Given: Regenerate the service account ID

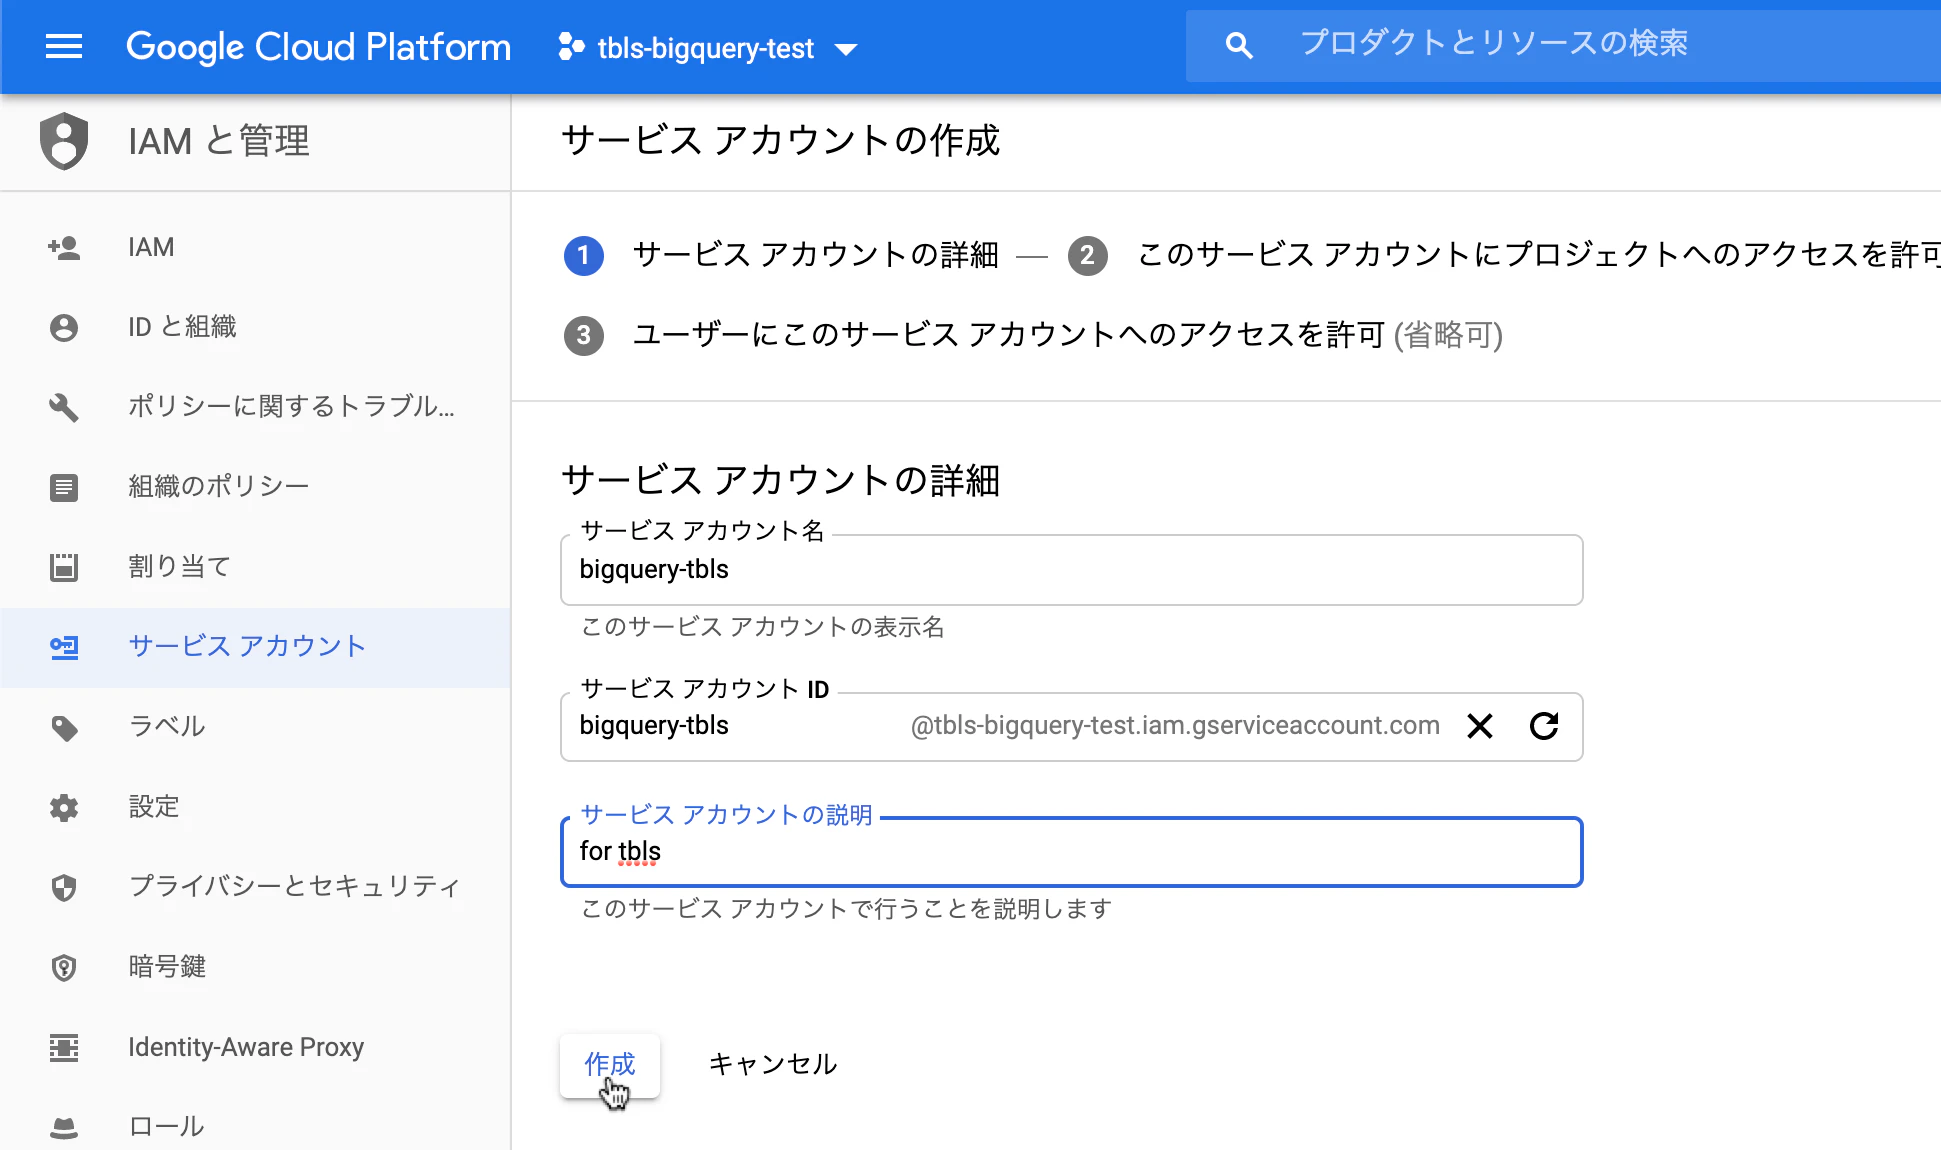Looking at the screenshot, I should 1544,726.
